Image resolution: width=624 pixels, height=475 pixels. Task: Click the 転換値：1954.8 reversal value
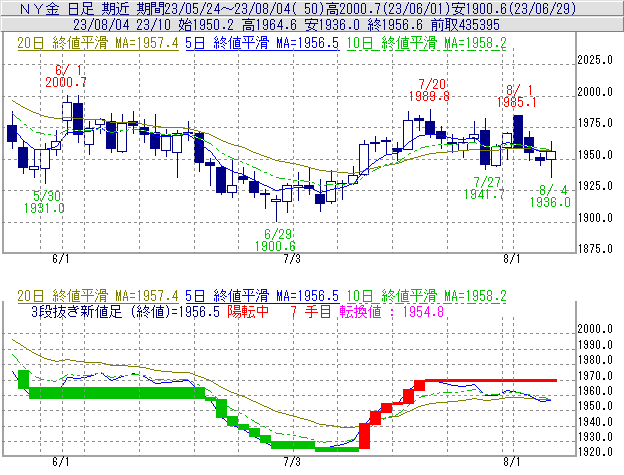[x=392, y=311]
